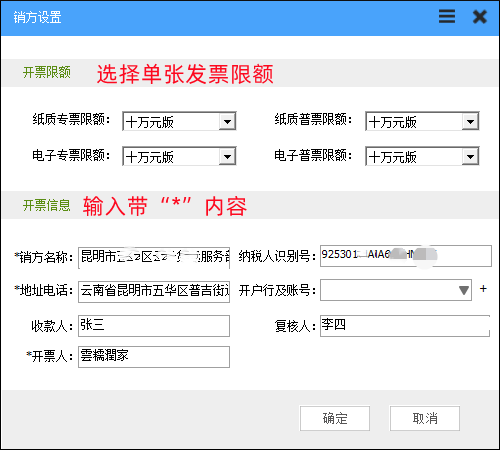Image resolution: width=500 pixels, height=450 pixels.
Task: Close the 销方设置 dialog
Action: [x=480, y=17]
